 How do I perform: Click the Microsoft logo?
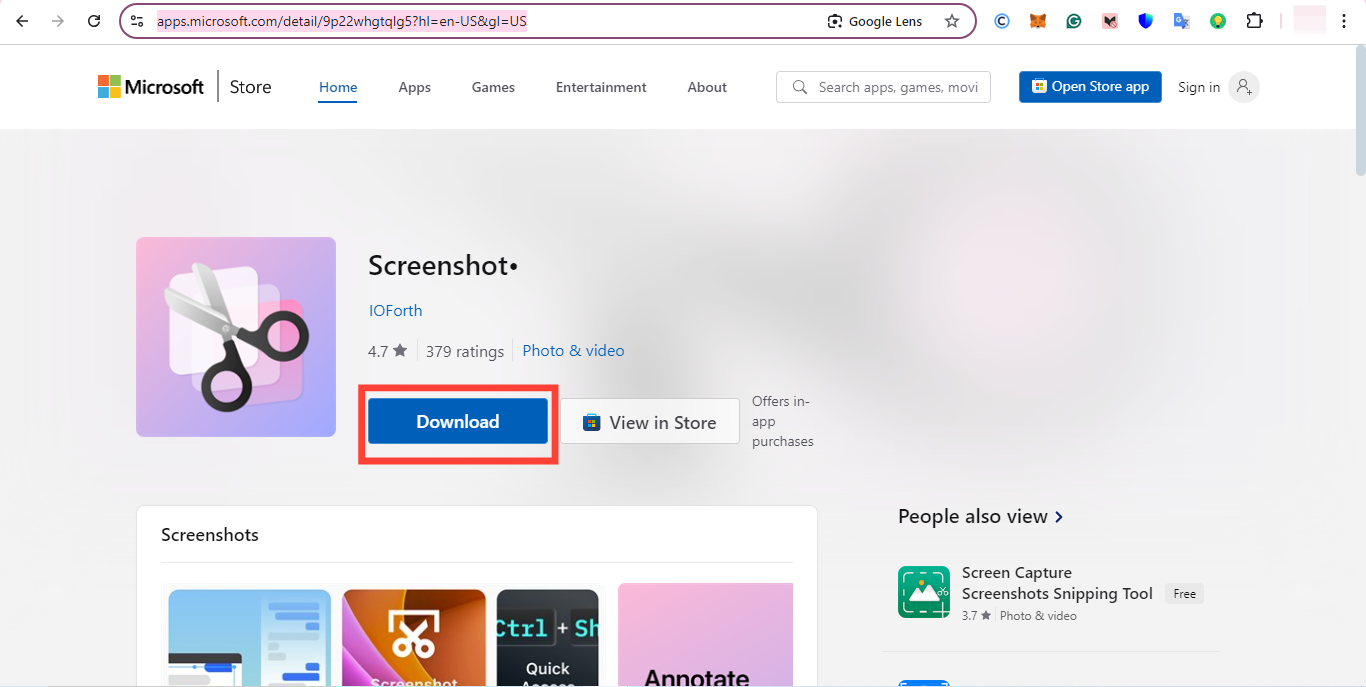[x=150, y=87]
